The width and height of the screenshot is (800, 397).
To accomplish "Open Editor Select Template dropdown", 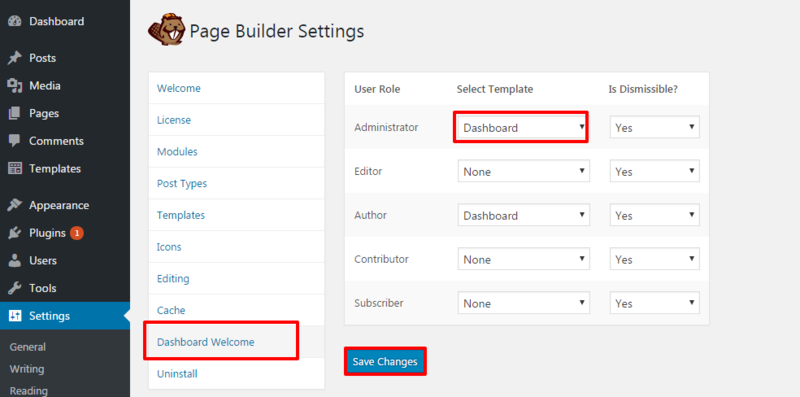I will click(523, 171).
